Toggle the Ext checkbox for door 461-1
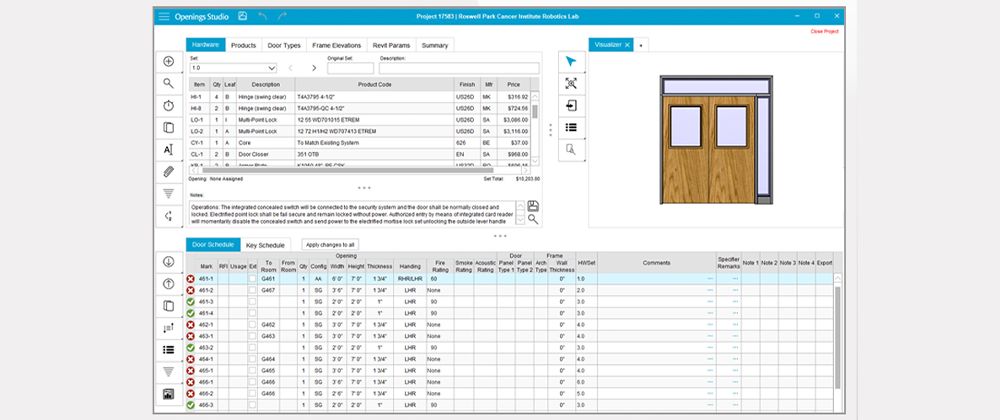This screenshot has width=1000, height=420. (252, 279)
